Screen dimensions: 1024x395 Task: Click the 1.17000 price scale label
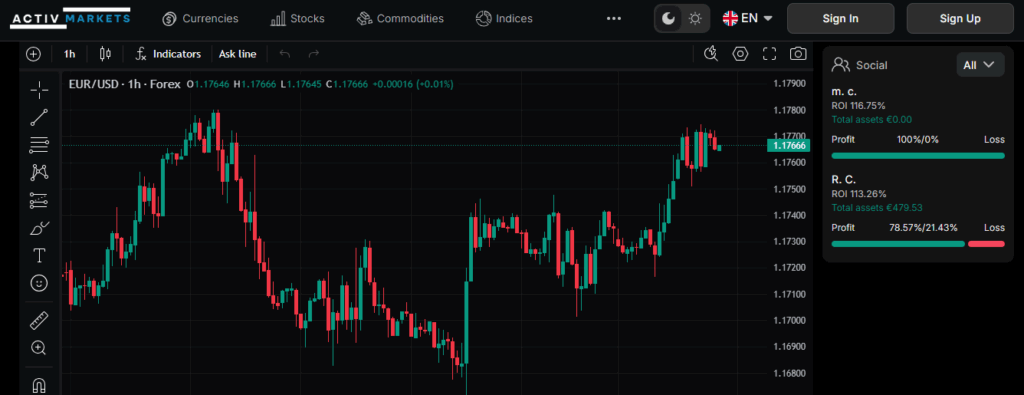[789, 321]
